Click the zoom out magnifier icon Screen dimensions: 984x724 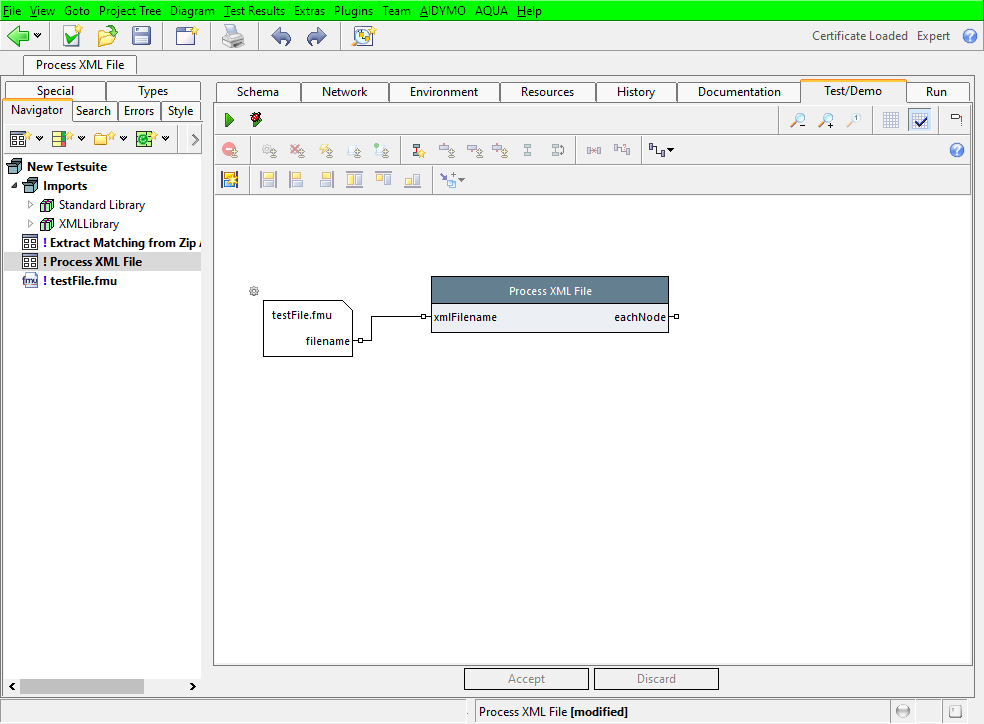click(x=797, y=120)
